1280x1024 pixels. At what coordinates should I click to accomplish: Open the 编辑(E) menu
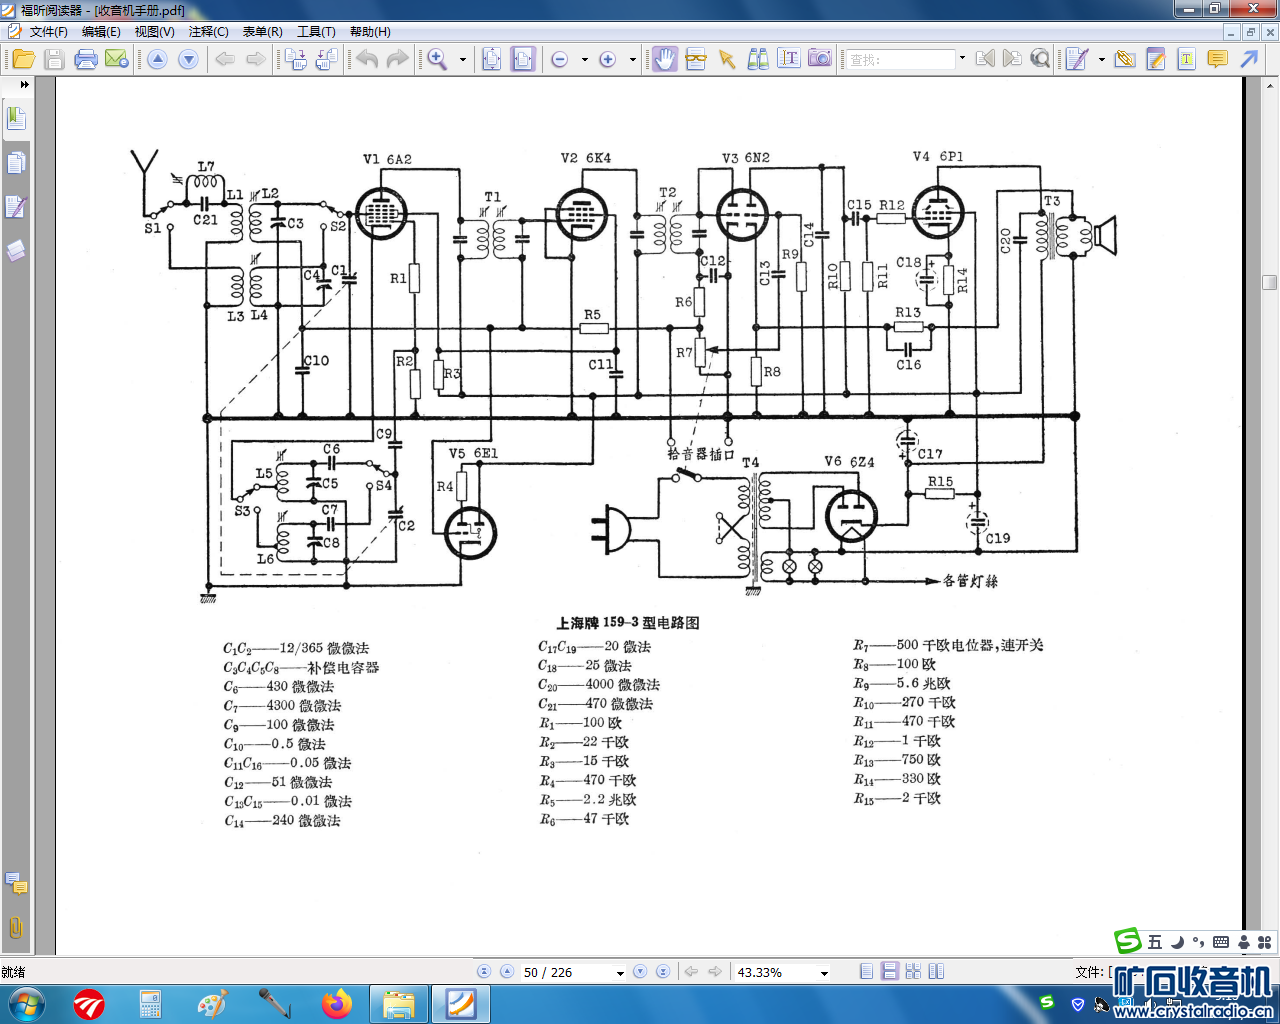[x=101, y=32]
